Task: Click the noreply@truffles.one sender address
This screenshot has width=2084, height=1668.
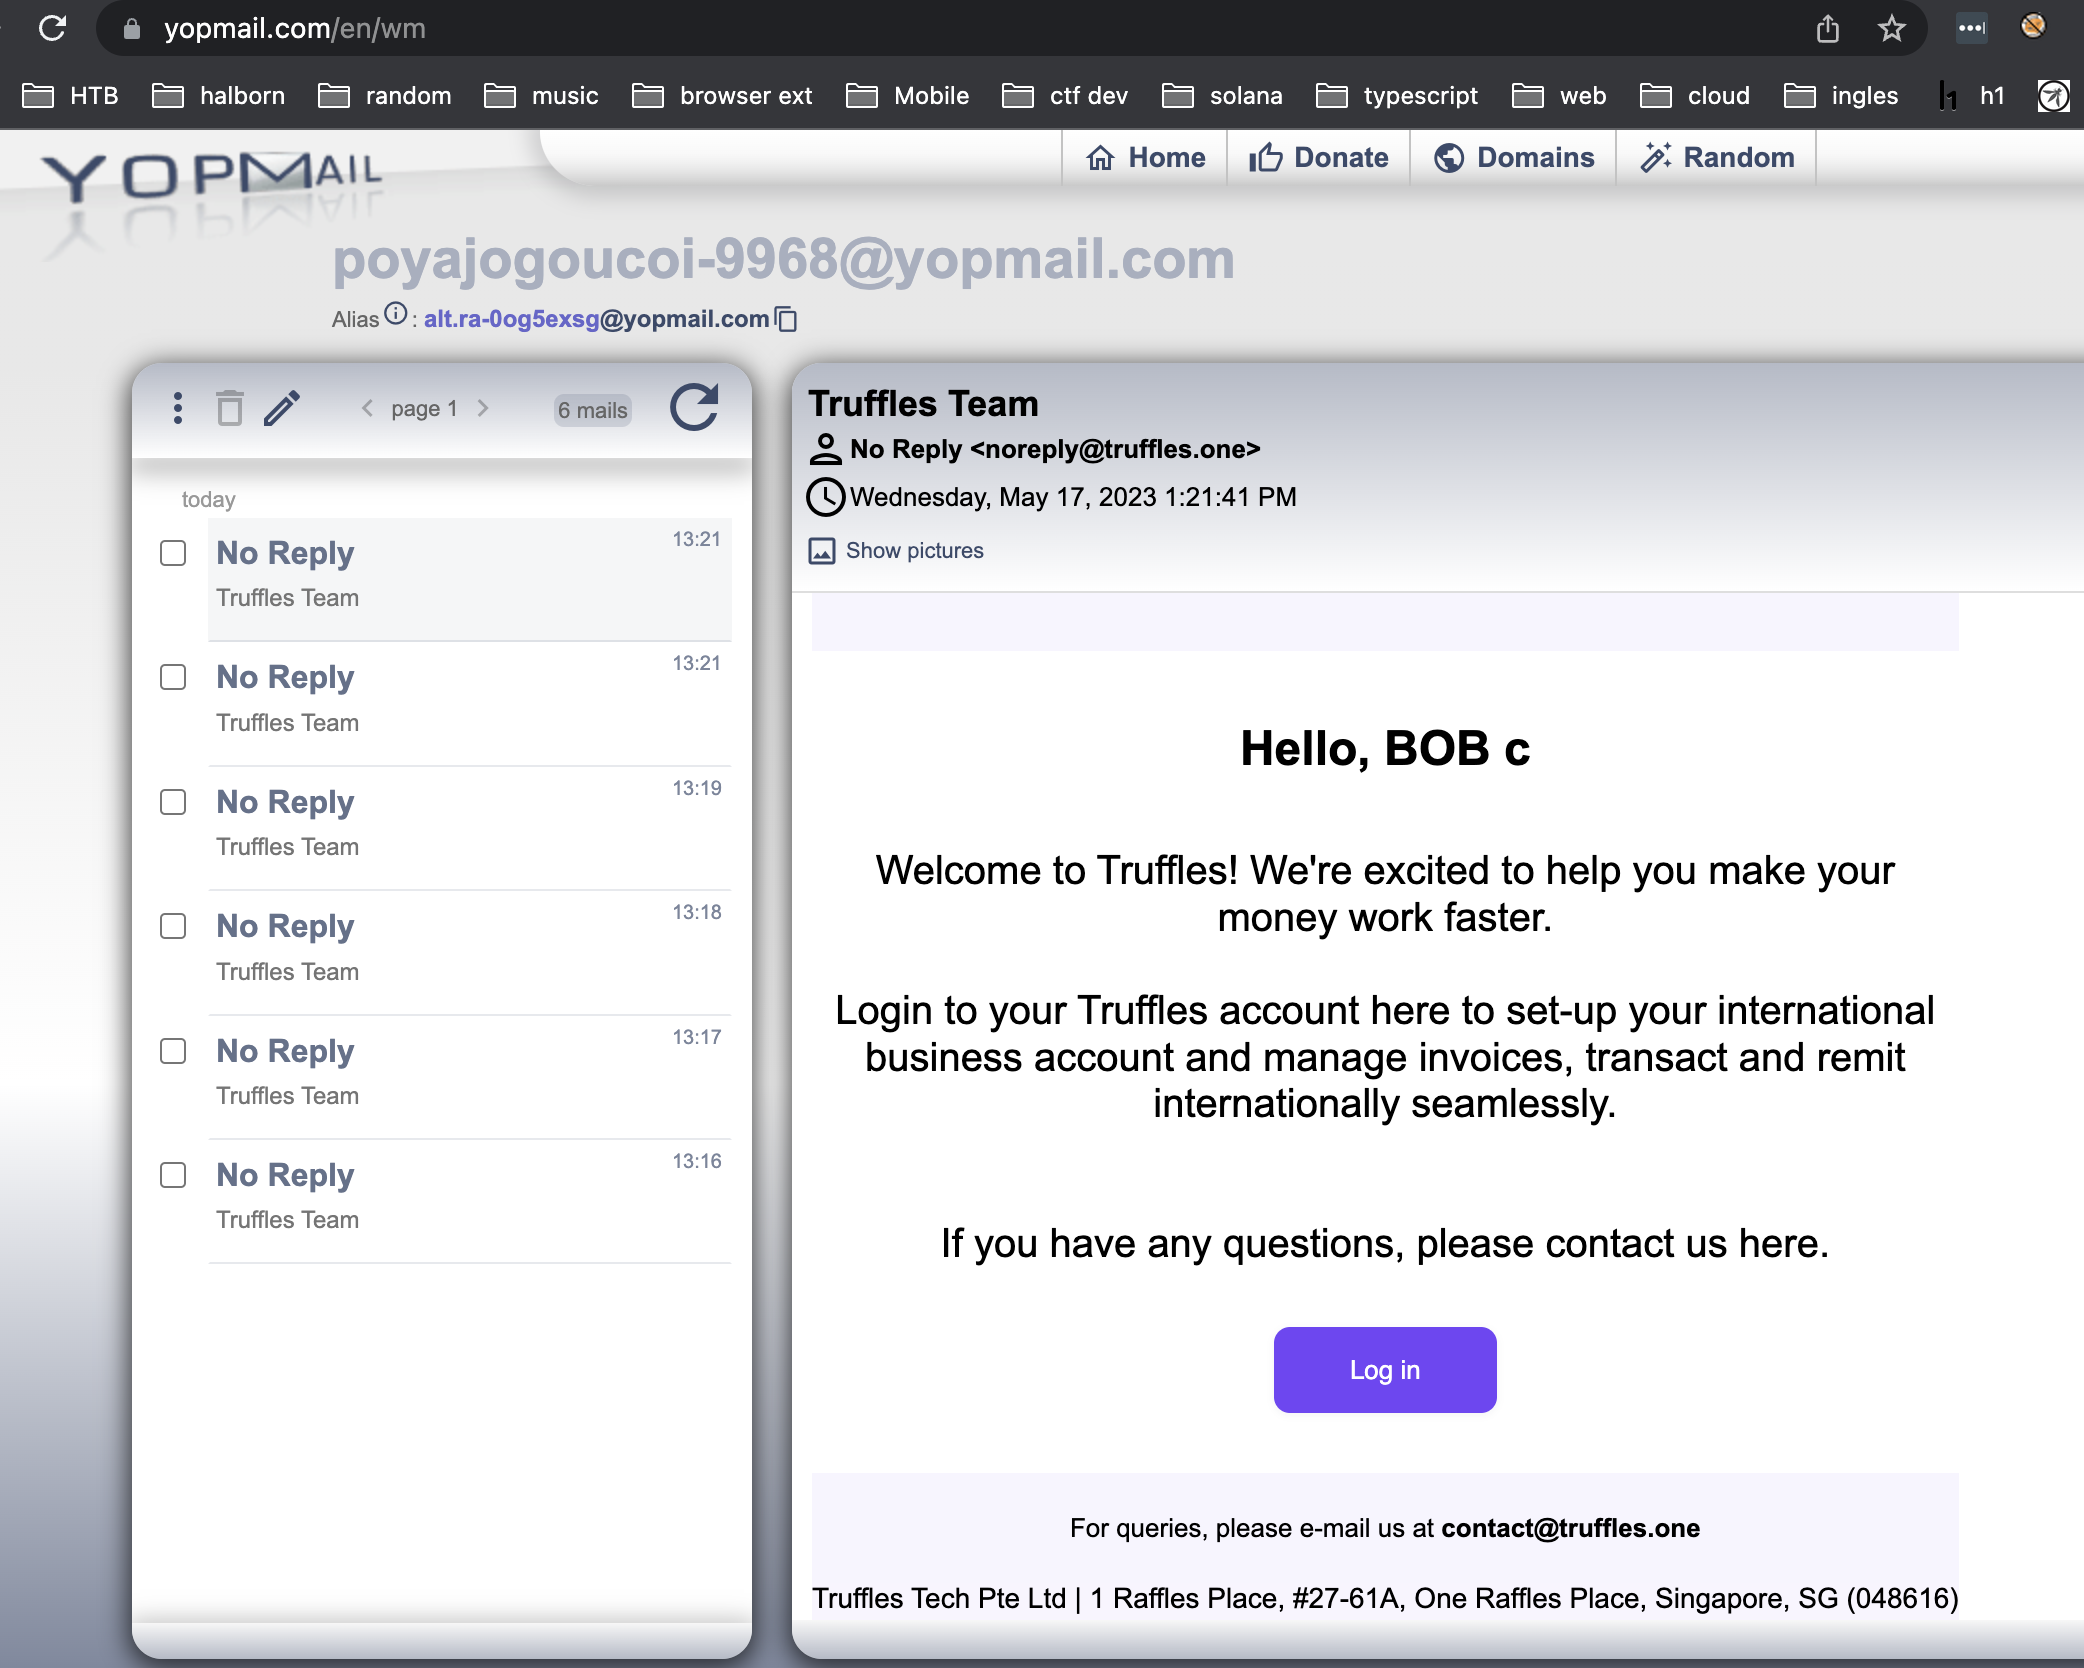Action: coord(1115,450)
